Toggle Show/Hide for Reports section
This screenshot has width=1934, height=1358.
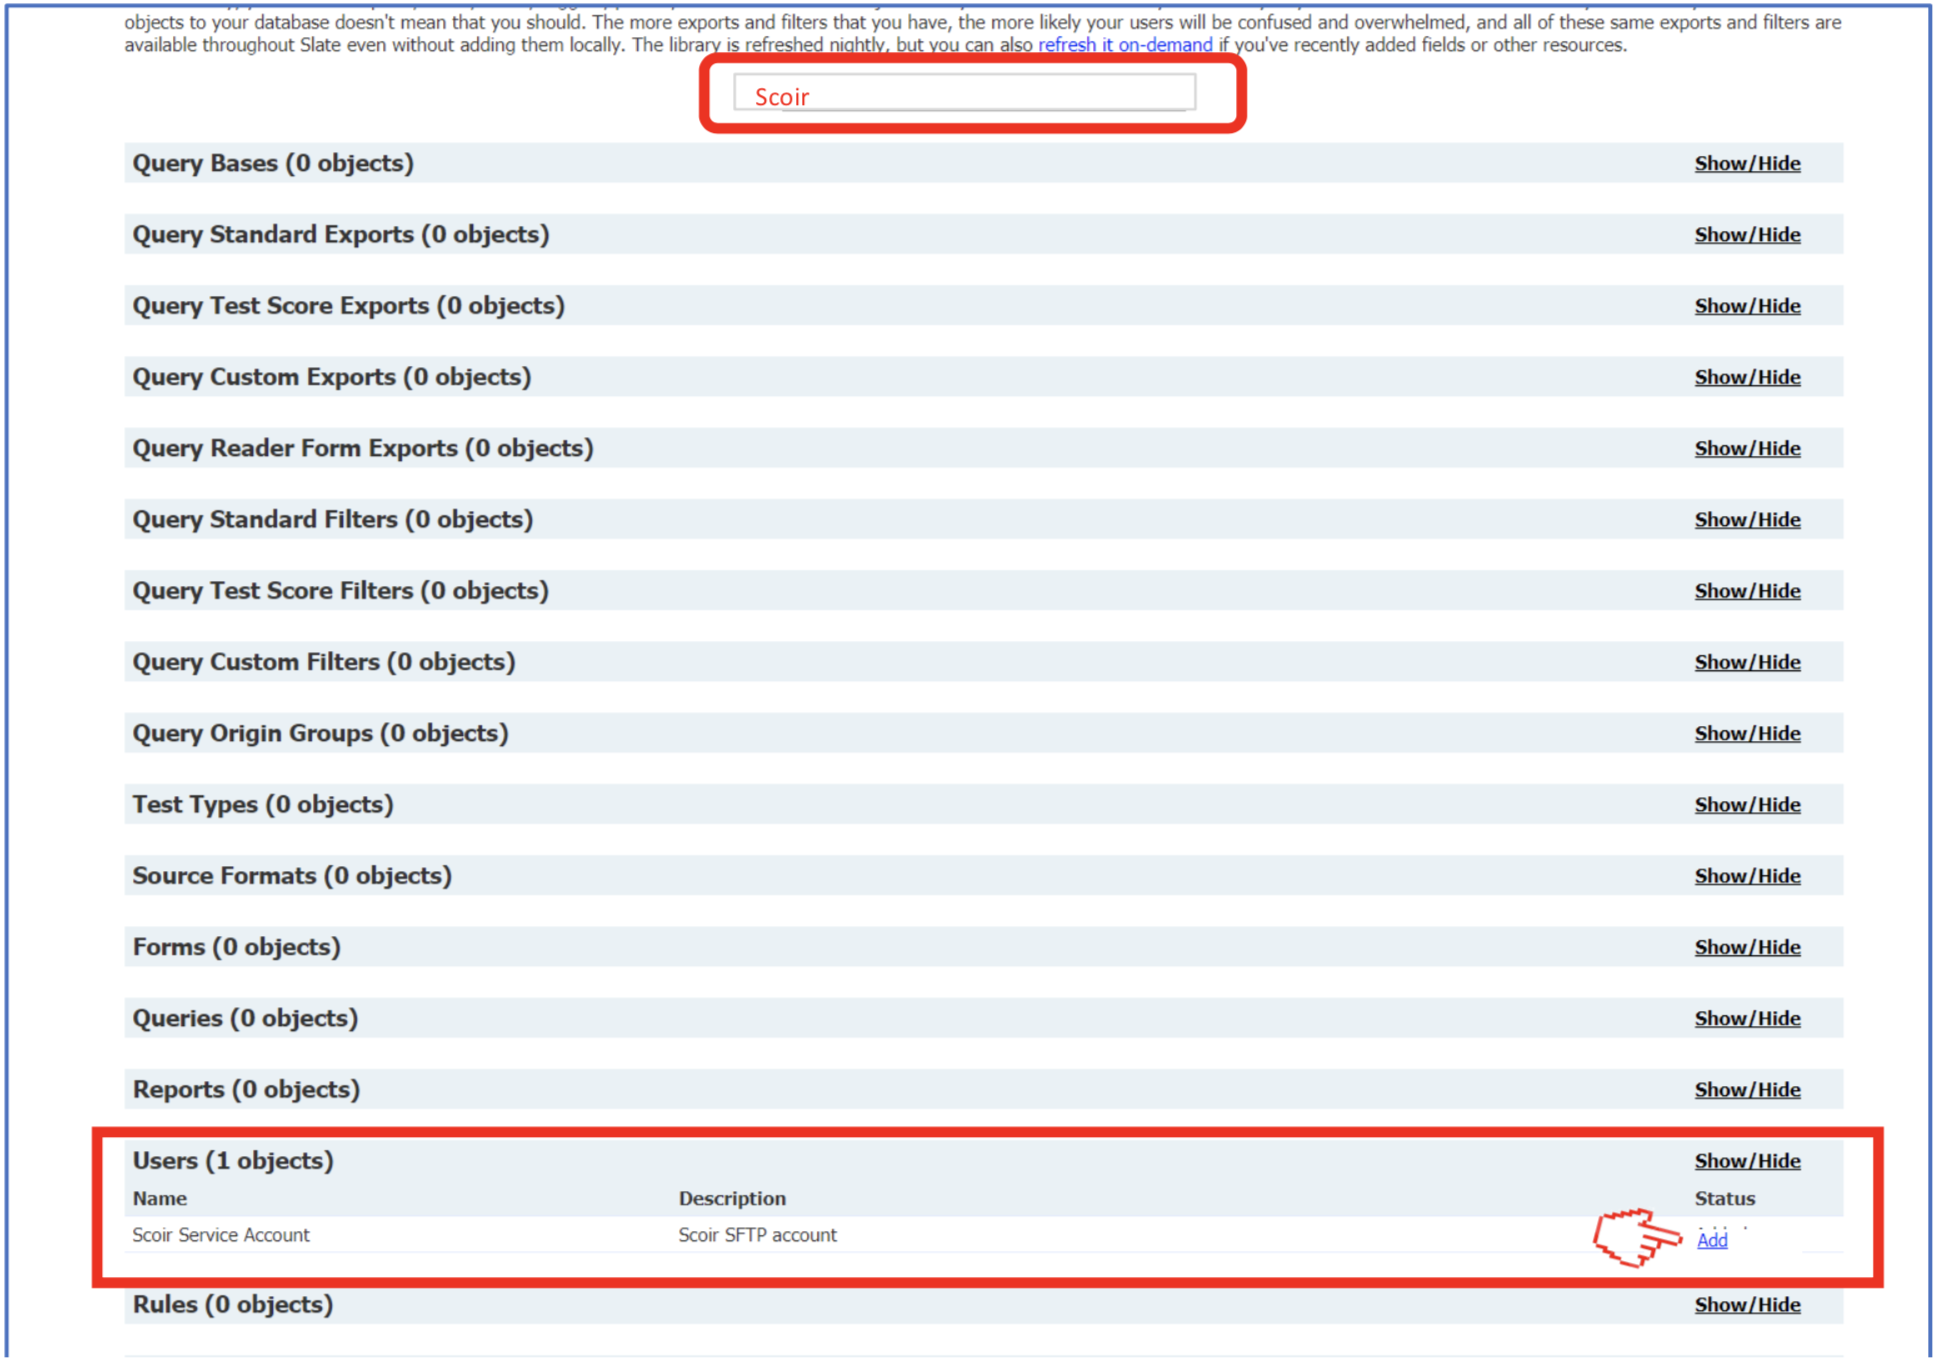pyautogui.click(x=1747, y=1090)
